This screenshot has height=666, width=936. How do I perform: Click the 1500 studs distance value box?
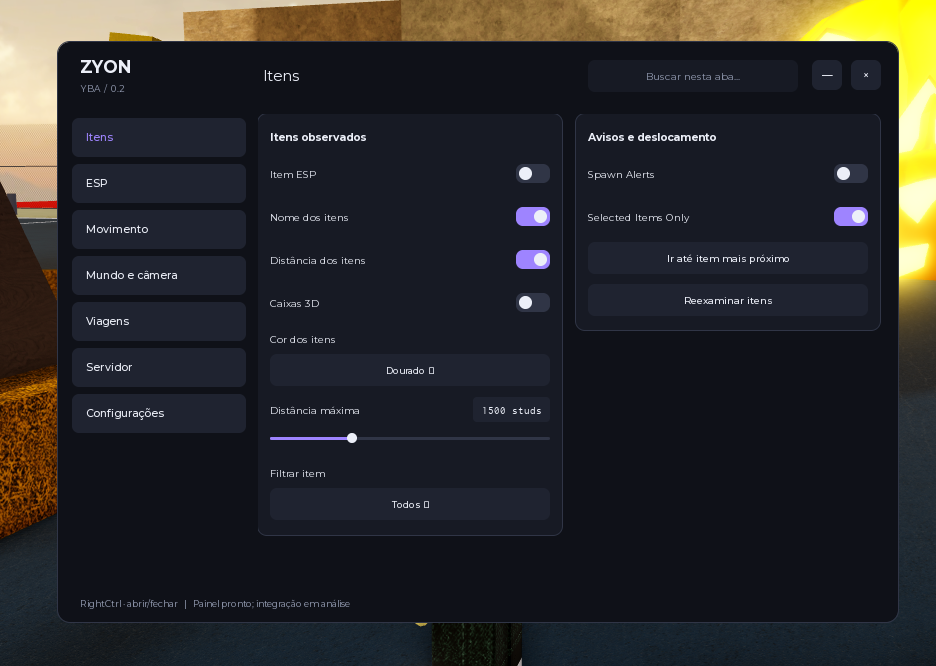tap(512, 411)
